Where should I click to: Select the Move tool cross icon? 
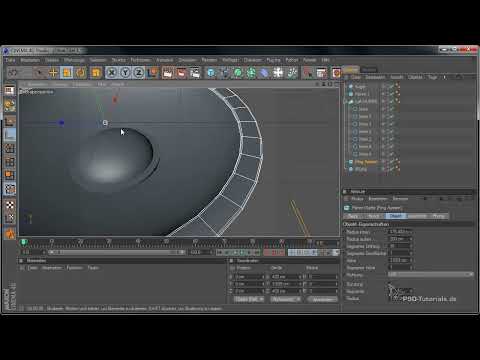tap(53, 72)
